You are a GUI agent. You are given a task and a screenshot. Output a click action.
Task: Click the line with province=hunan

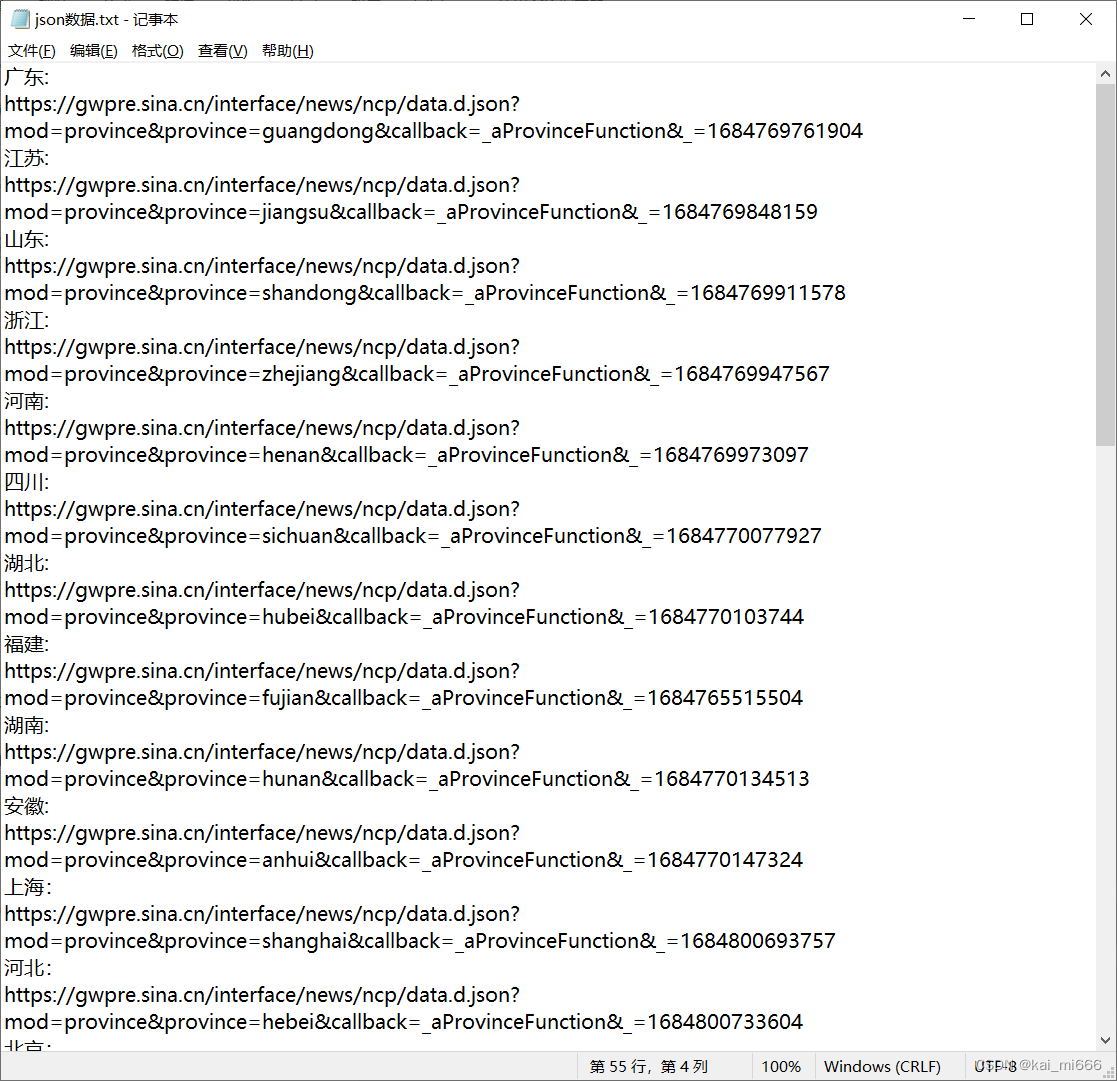[x=407, y=779]
